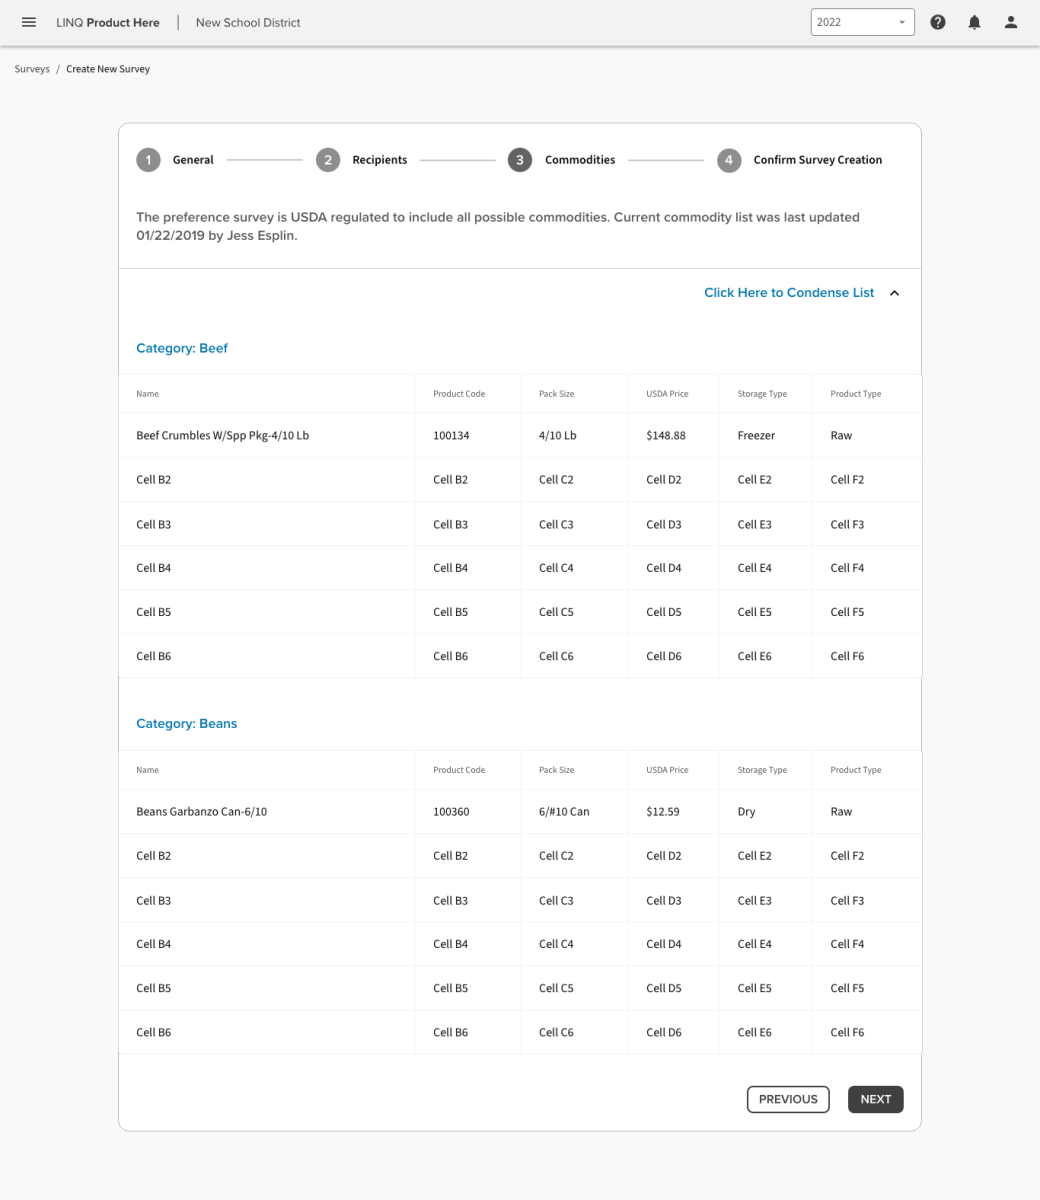
Task: Open the notifications bell
Action: [x=974, y=22]
